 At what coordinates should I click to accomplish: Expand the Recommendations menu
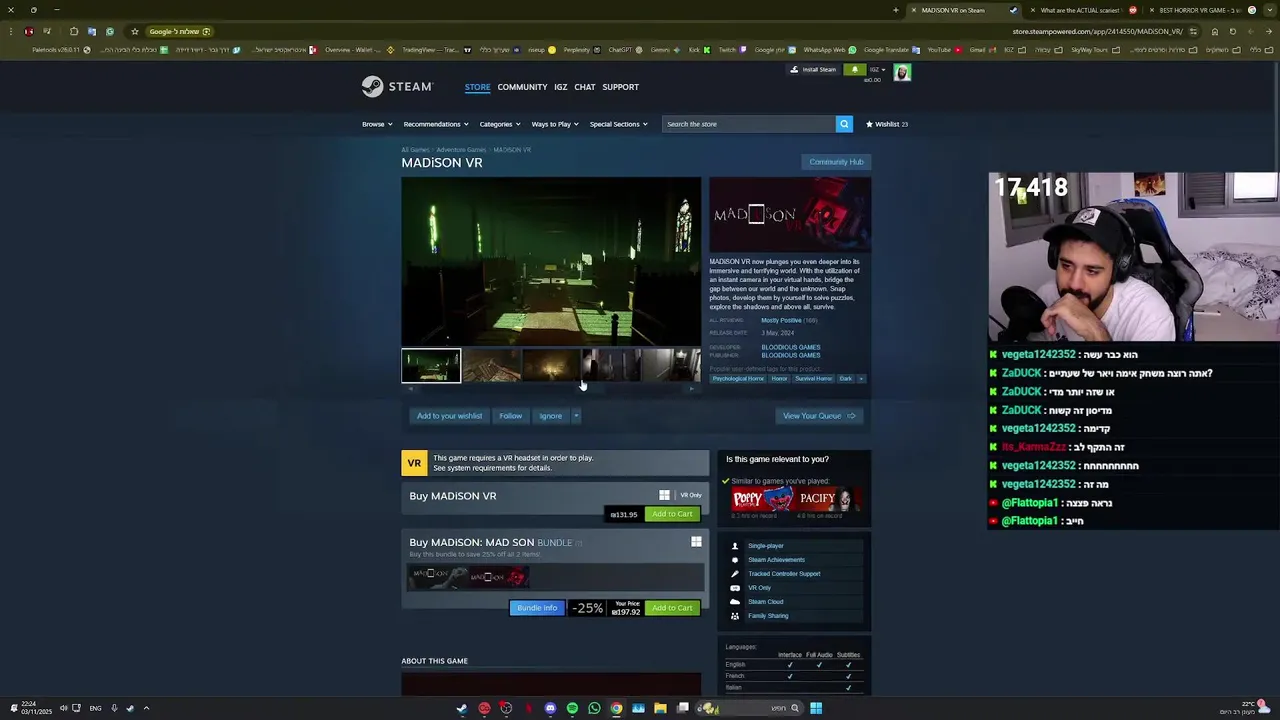[x=436, y=124]
